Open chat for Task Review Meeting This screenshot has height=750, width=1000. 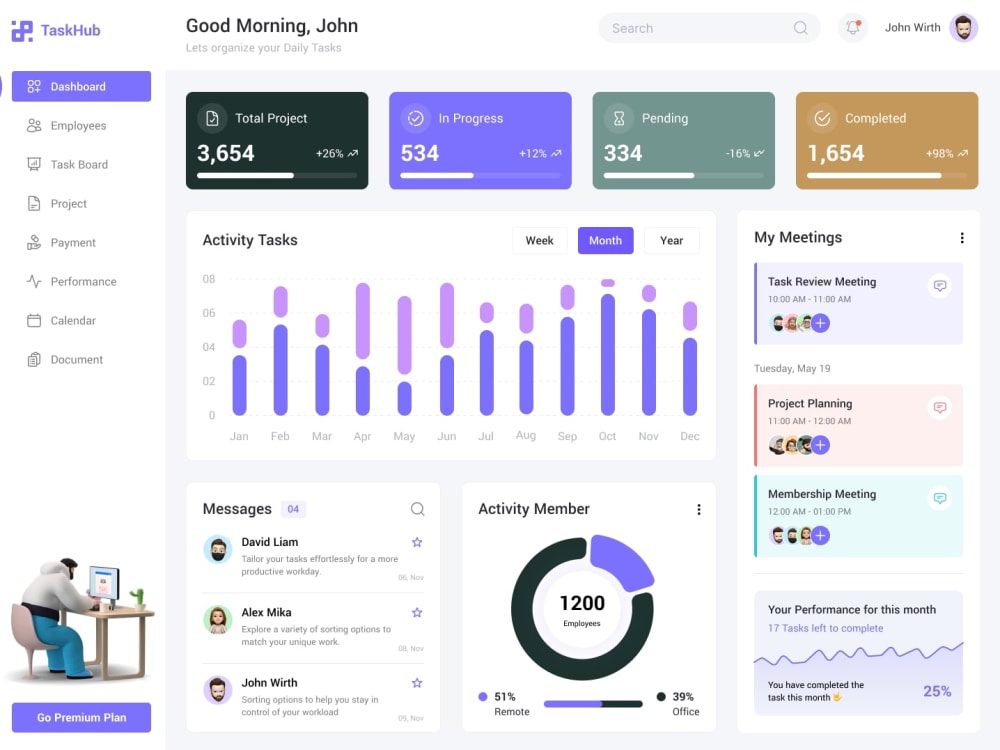tap(939, 286)
